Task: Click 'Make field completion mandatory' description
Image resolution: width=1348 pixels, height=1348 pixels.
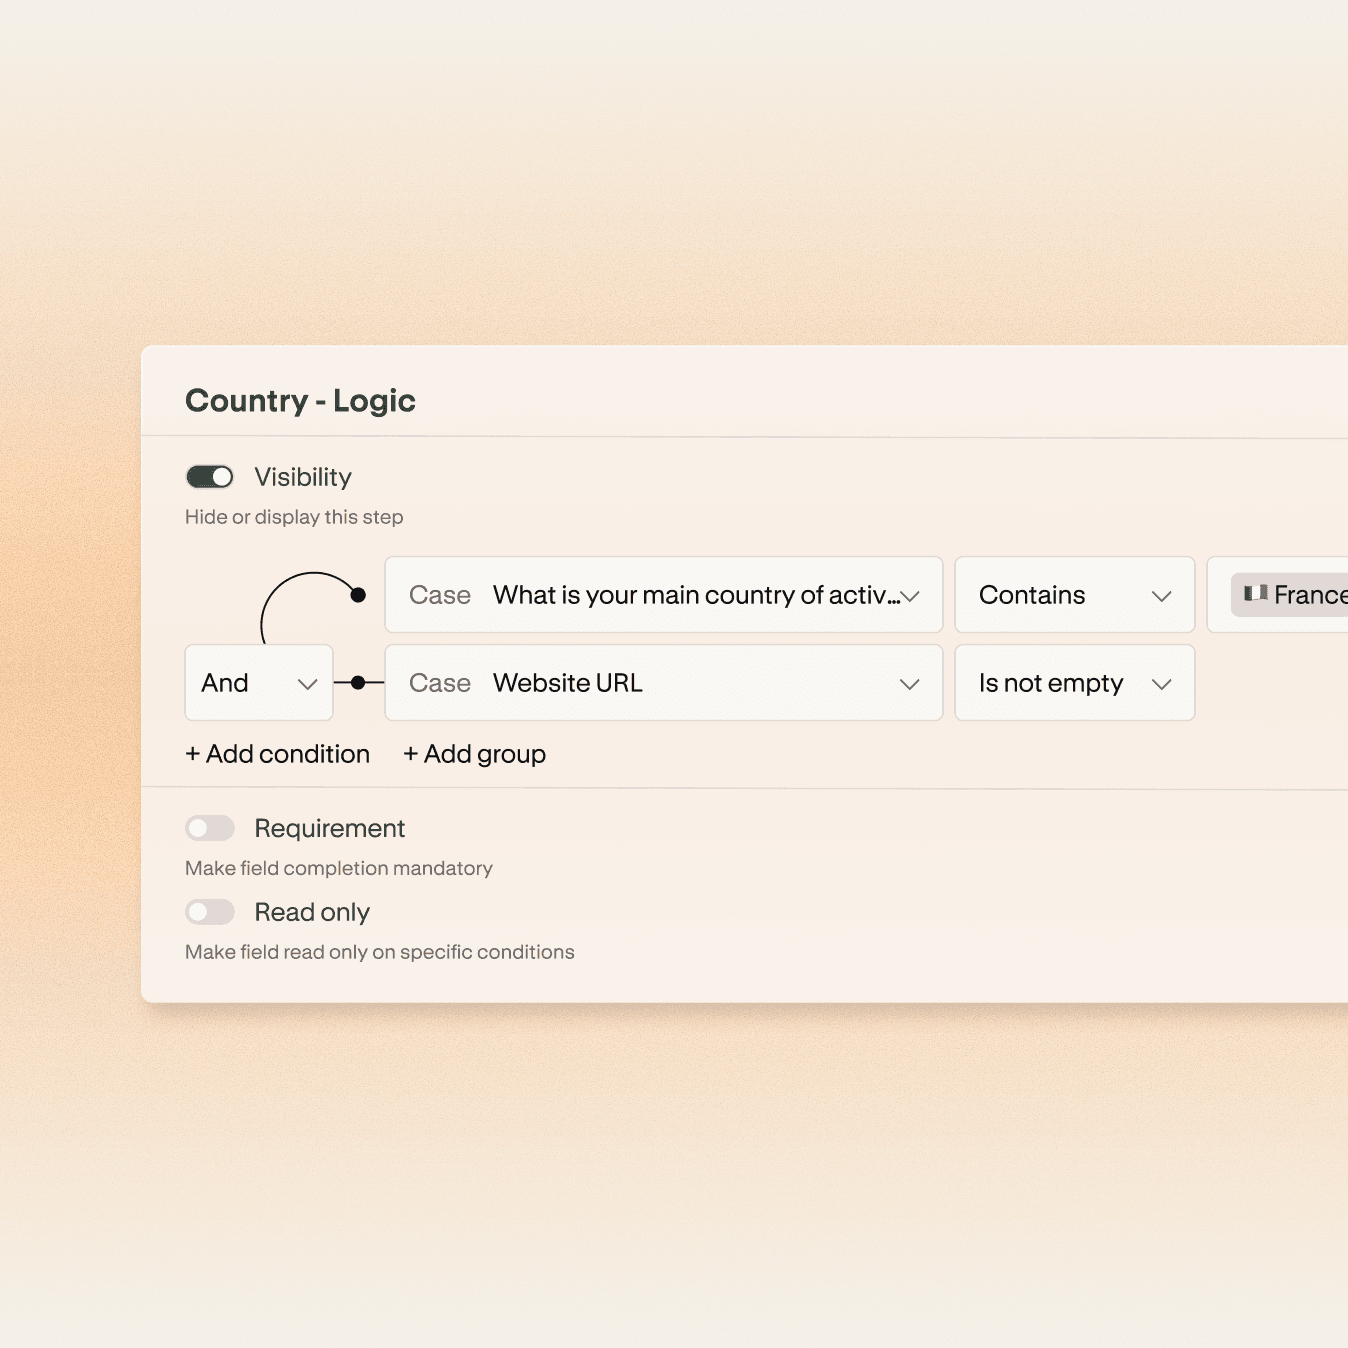Action: click(x=339, y=868)
